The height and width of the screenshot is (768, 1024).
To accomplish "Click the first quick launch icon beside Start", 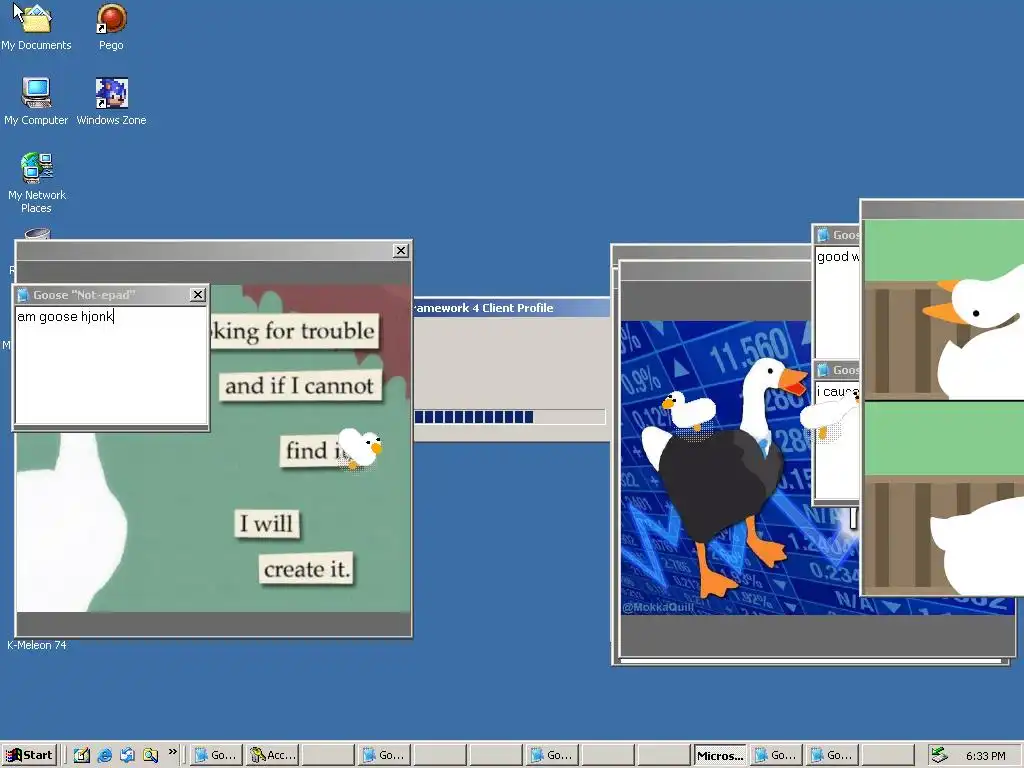I will click(x=82, y=755).
